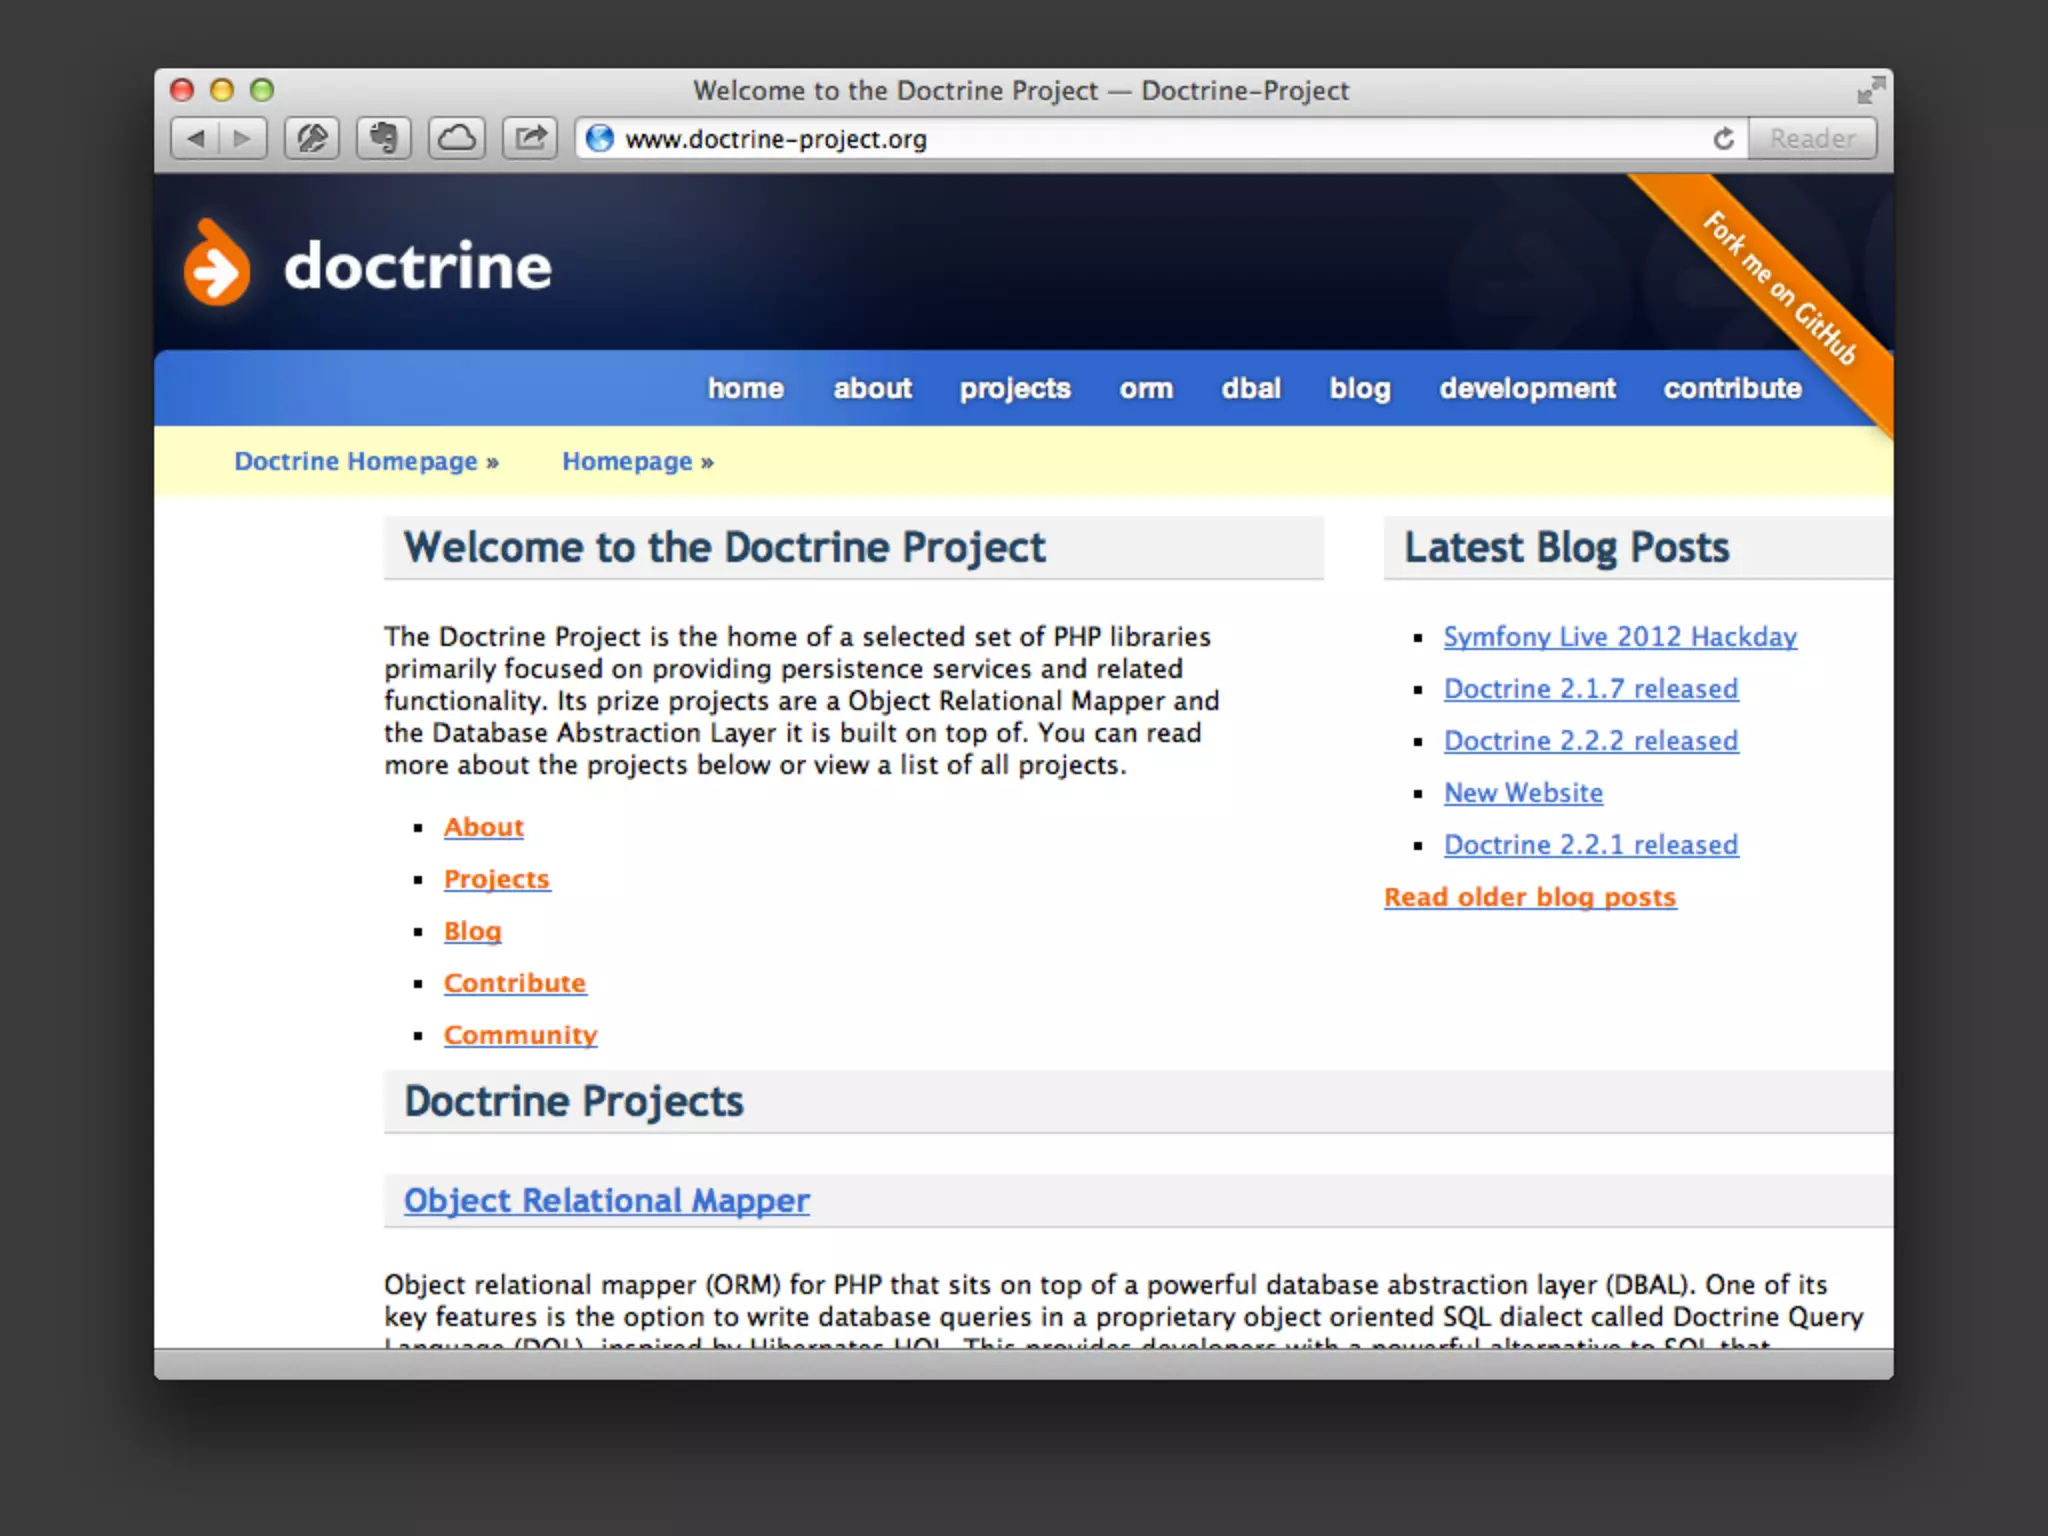Click the Evernote elephant toolbar icon
Viewport: 2048px width, 1536px height.
point(384,138)
